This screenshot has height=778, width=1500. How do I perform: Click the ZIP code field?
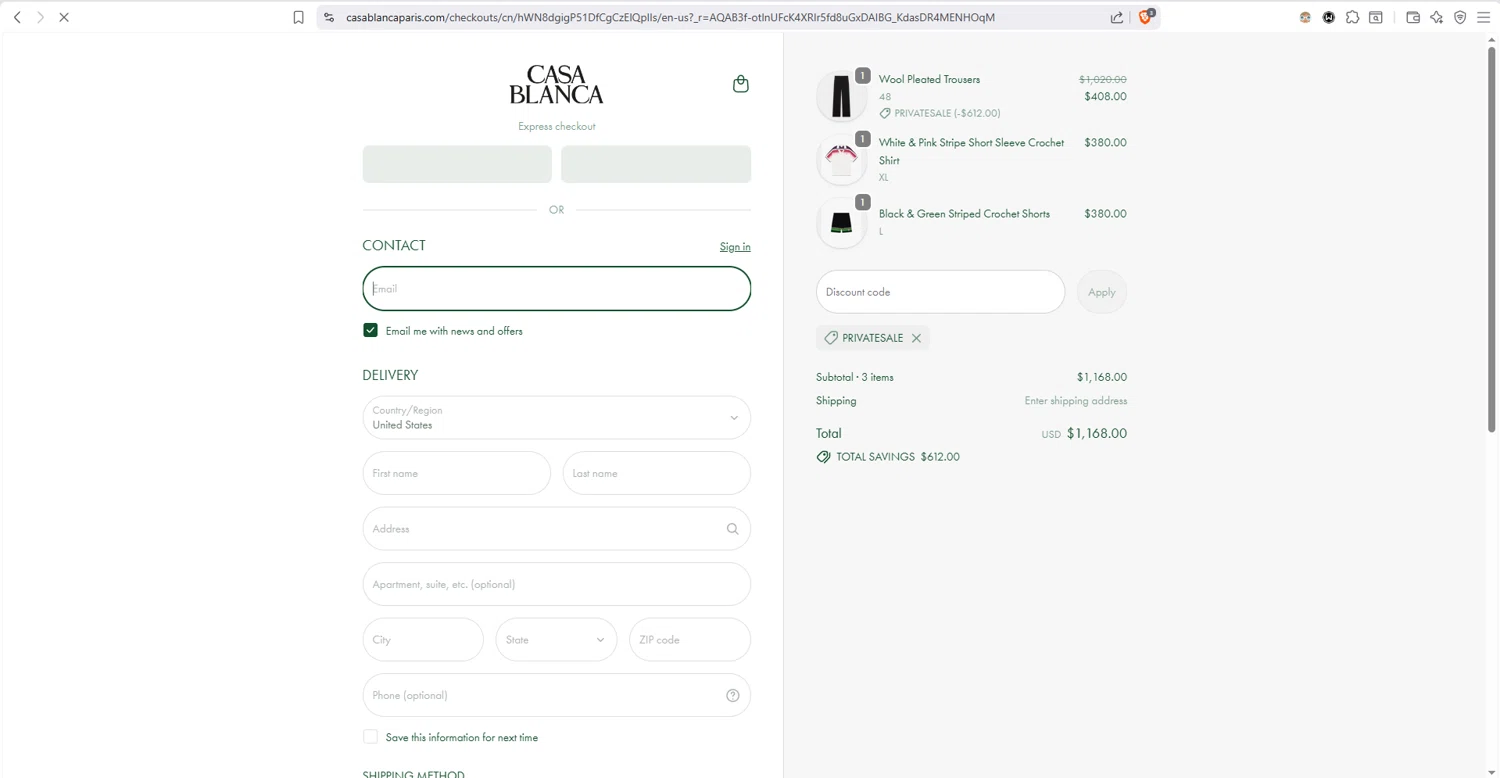click(x=690, y=640)
